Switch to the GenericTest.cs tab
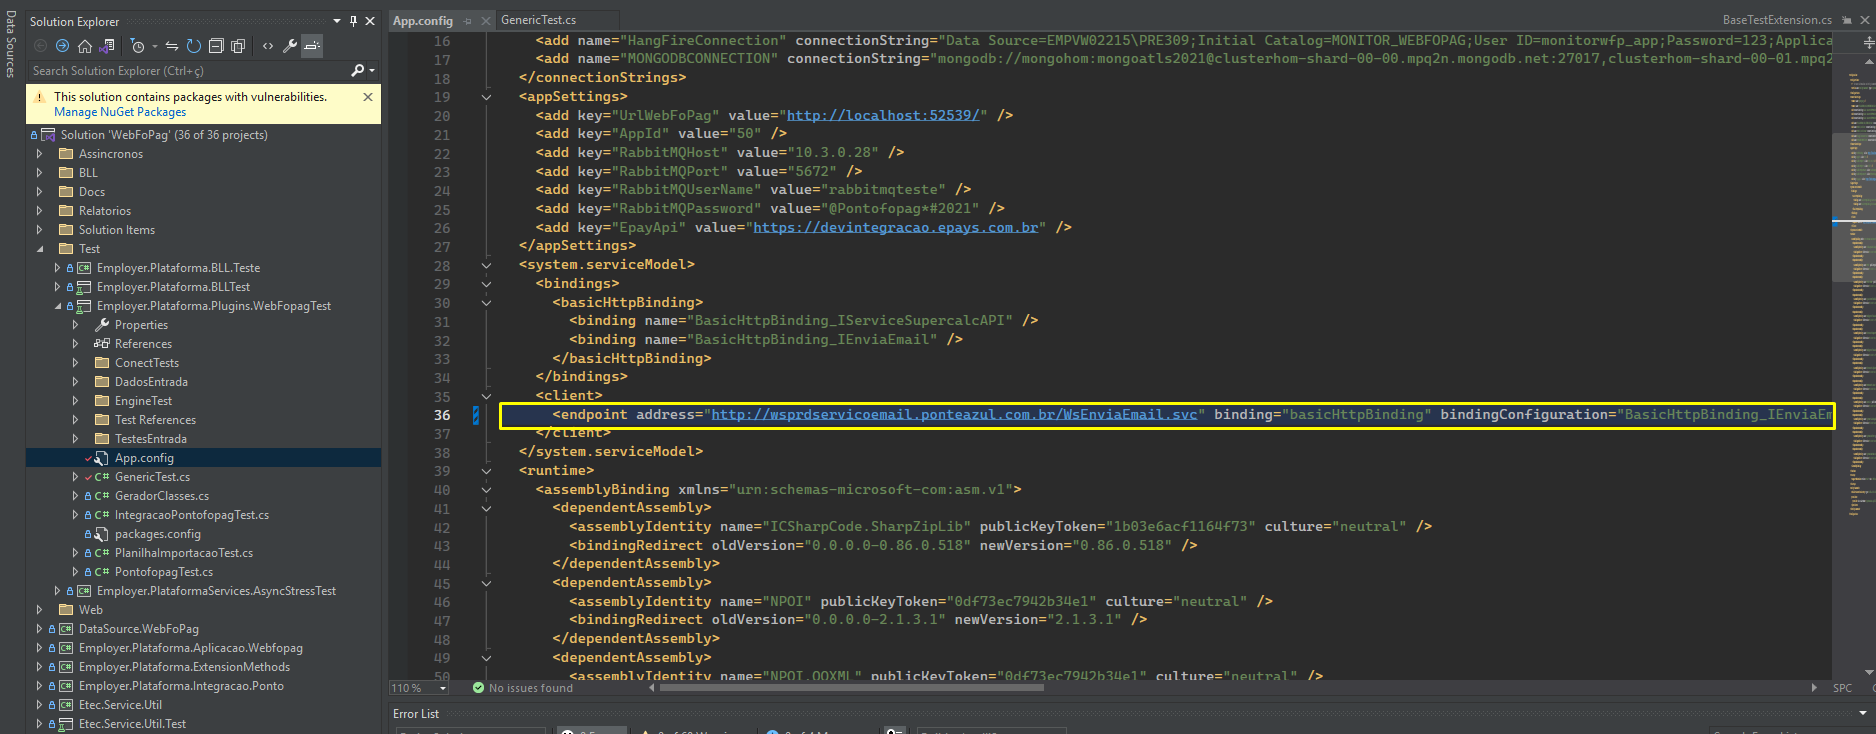 [538, 20]
